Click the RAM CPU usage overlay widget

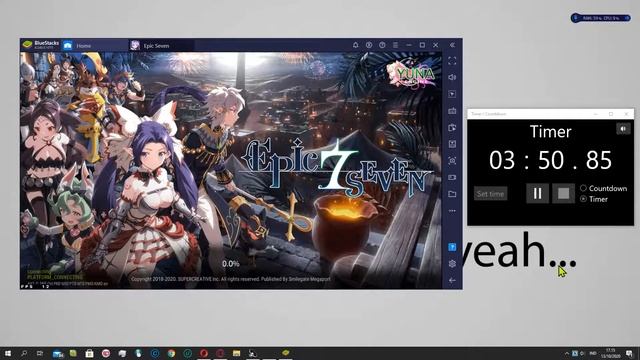click(600, 18)
